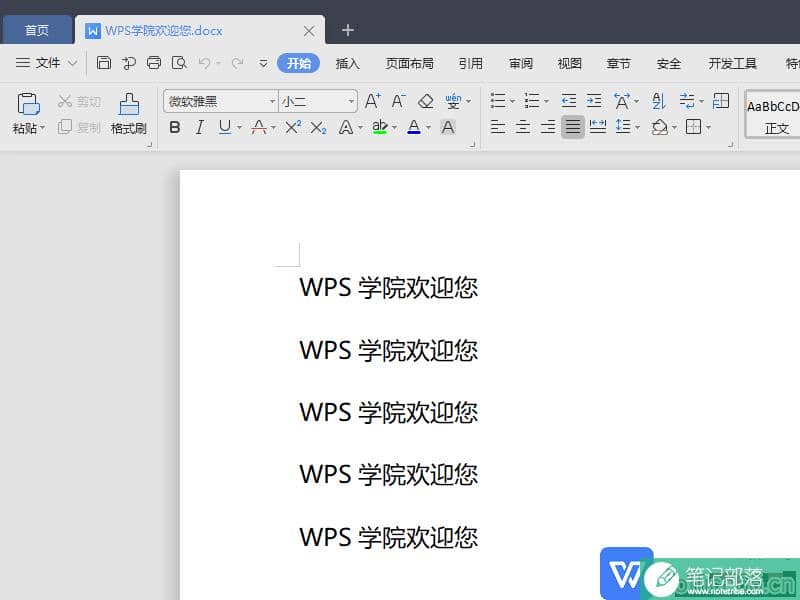Open the 粘贴 paste options arrow

click(42, 128)
